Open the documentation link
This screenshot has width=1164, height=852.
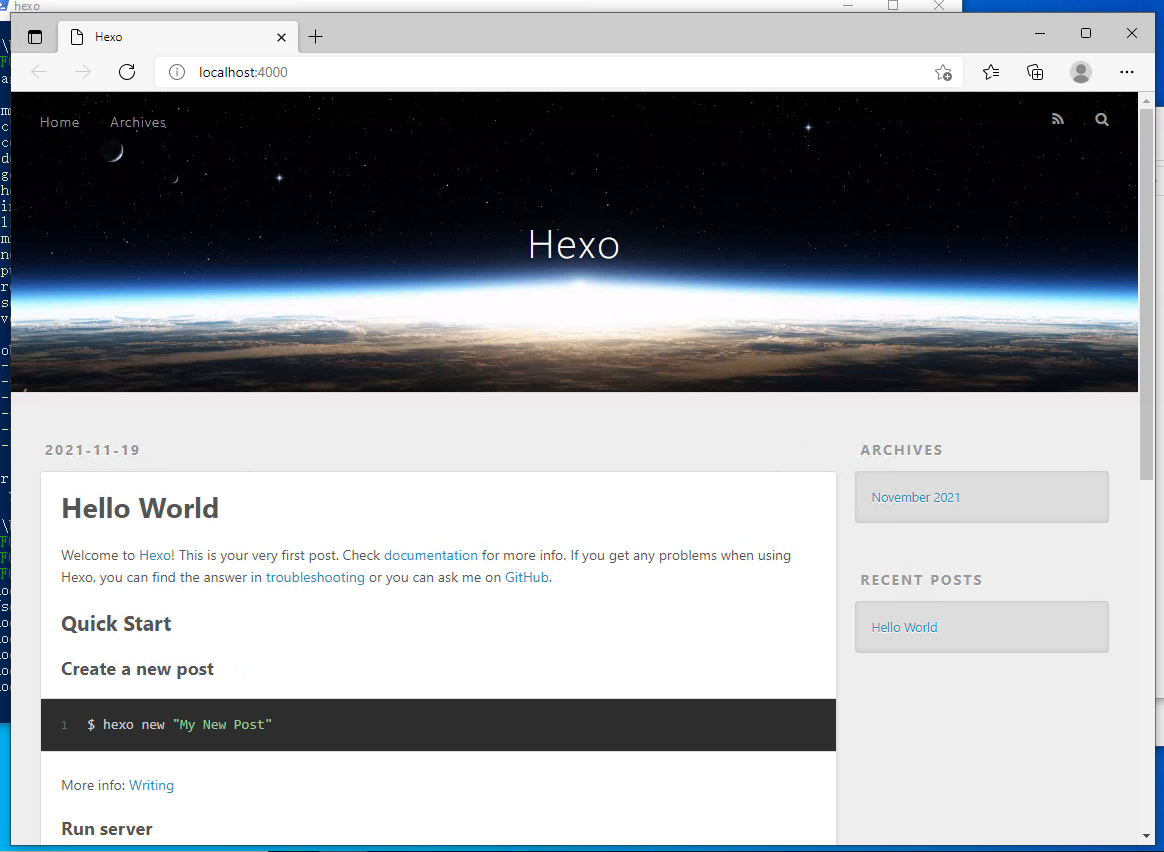[431, 555]
